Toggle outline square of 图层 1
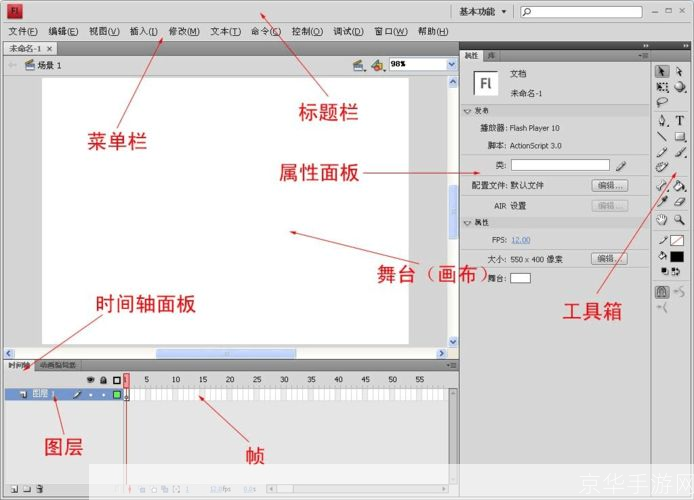 coord(116,395)
